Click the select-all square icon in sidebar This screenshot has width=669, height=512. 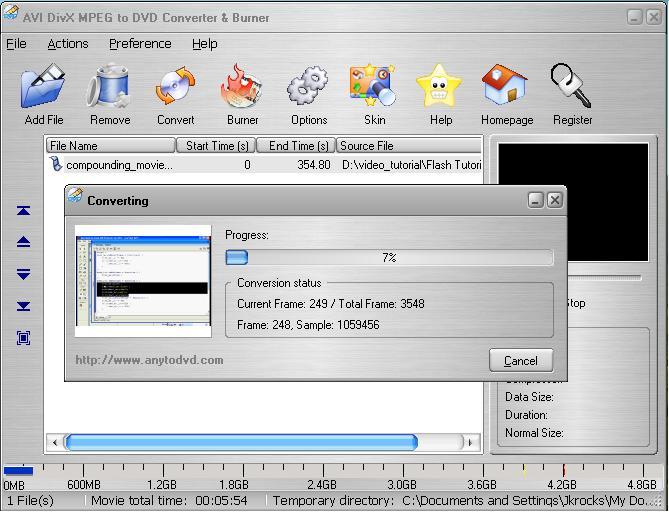pyautogui.click(x=23, y=338)
